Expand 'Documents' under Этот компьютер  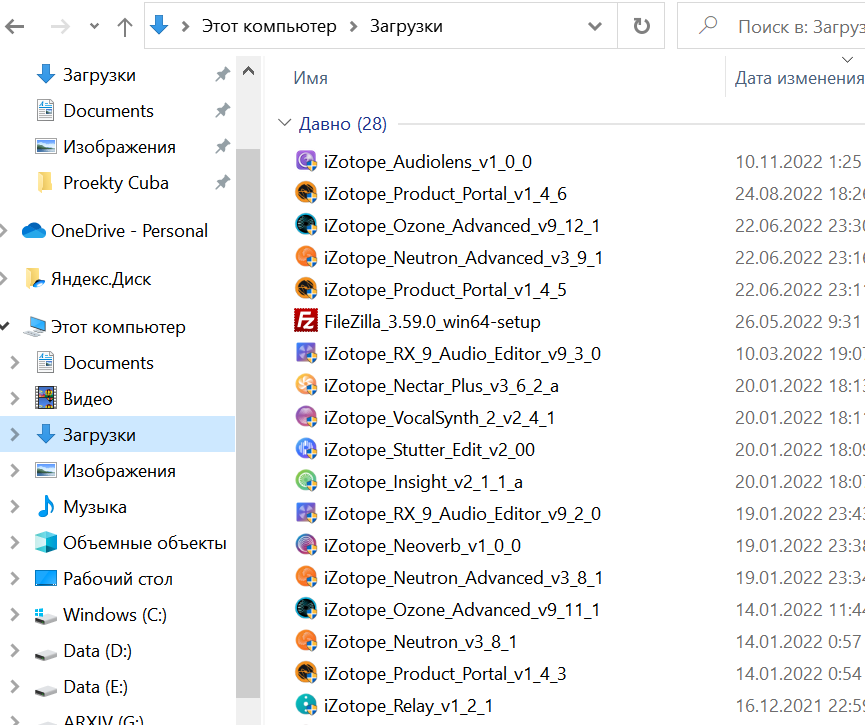pos(15,362)
